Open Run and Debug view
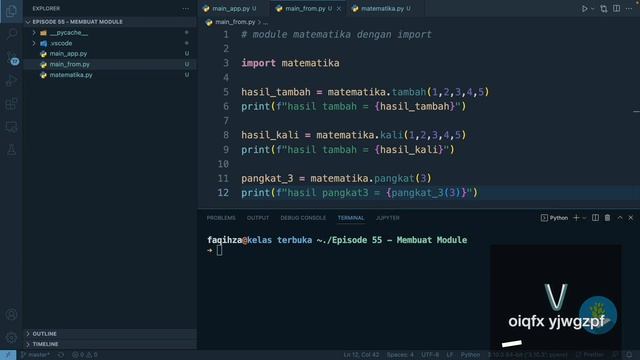 11,80
